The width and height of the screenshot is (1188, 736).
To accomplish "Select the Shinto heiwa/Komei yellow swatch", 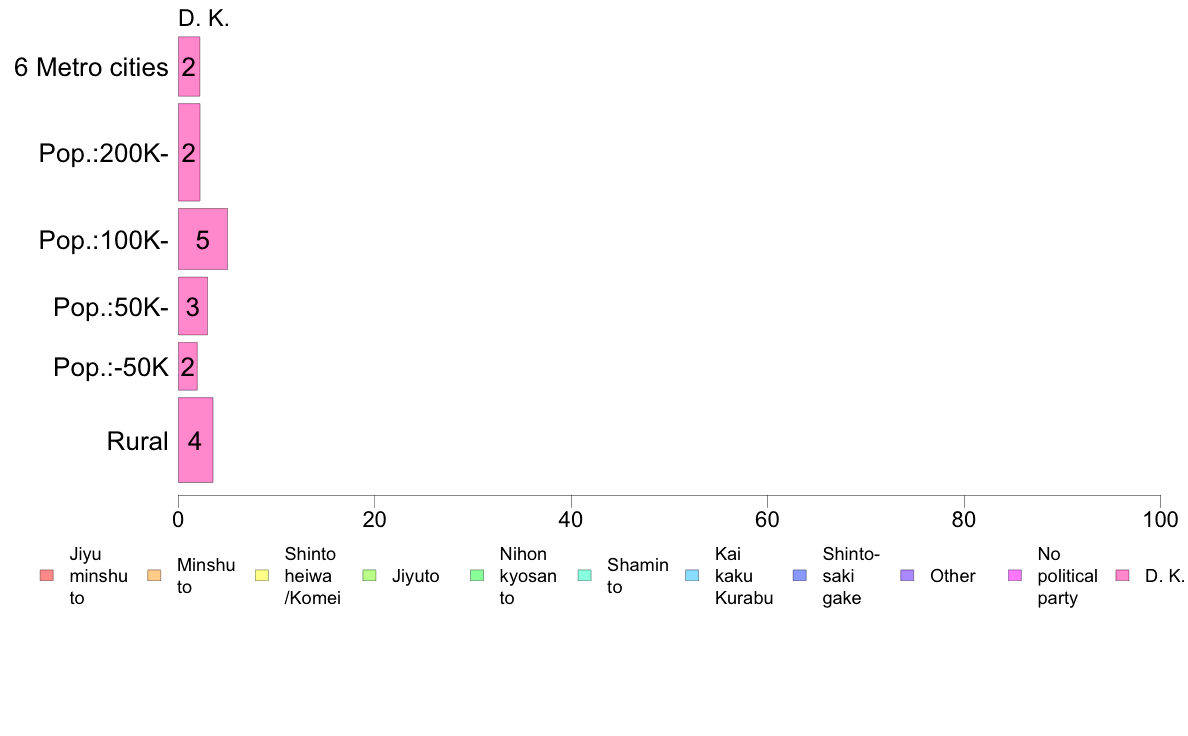I will pyautogui.click(x=262, y=575).
